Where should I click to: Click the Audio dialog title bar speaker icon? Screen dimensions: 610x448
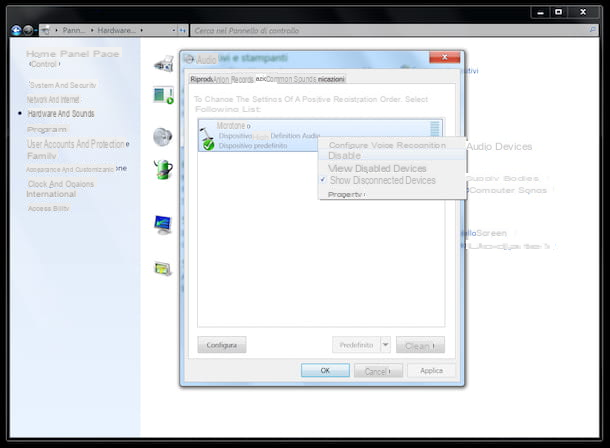pyautogui.click(x=189, y=59)
